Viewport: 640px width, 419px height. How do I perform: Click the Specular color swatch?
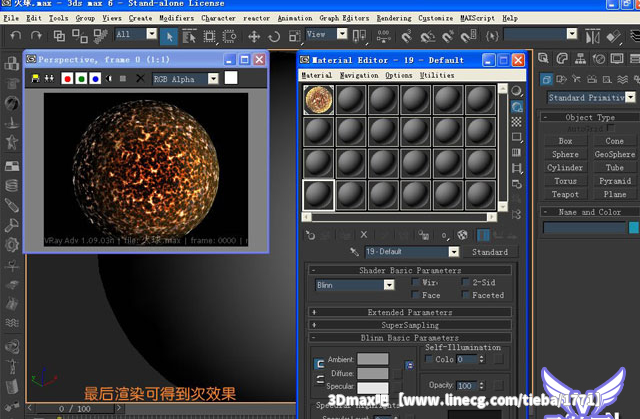(373, 387)
